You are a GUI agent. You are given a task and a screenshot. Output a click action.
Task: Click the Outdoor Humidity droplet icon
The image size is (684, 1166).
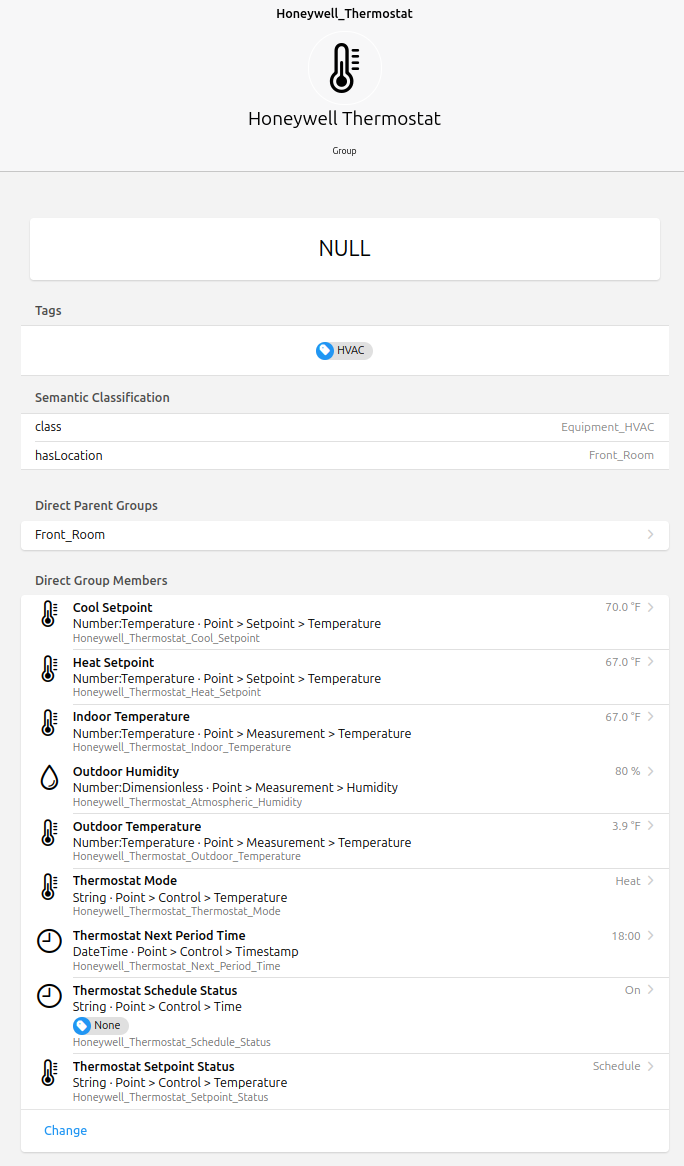click(x=48, y=778)
